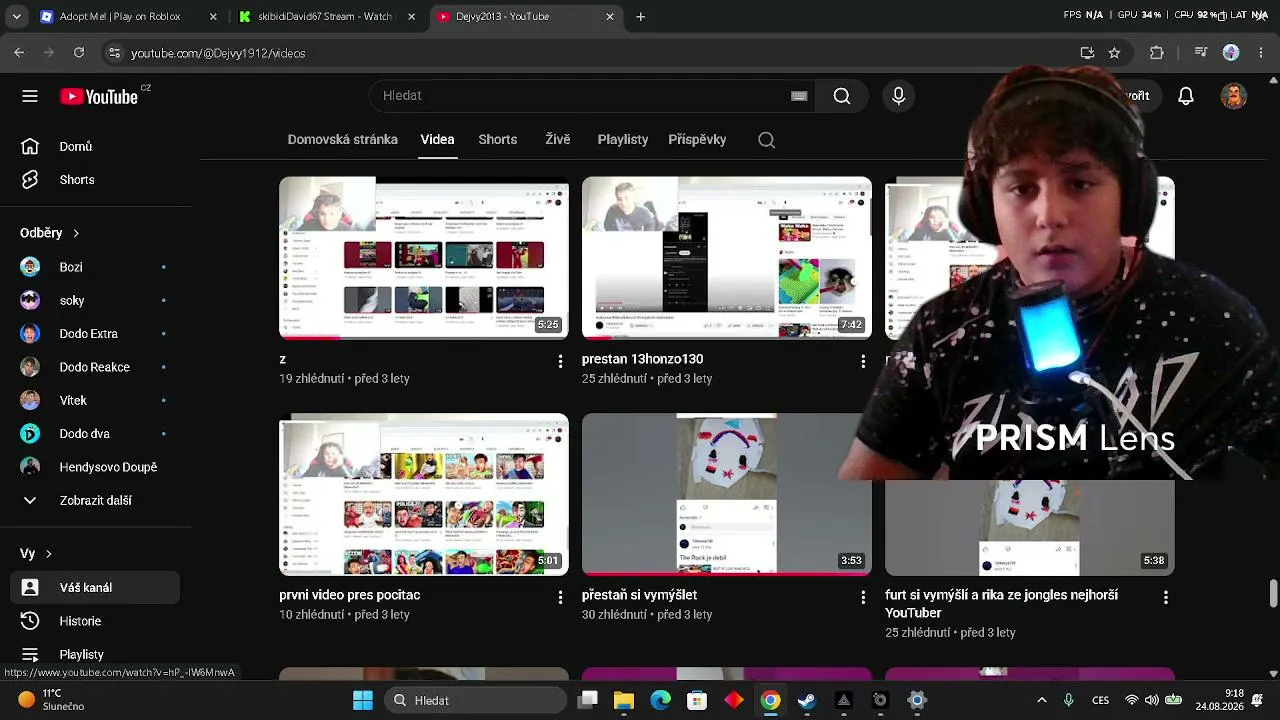Play the 5:25 video thumbnail "z"
This screenshot has height=720, width=1280.
pyautogui.click(x=424, y=258)
